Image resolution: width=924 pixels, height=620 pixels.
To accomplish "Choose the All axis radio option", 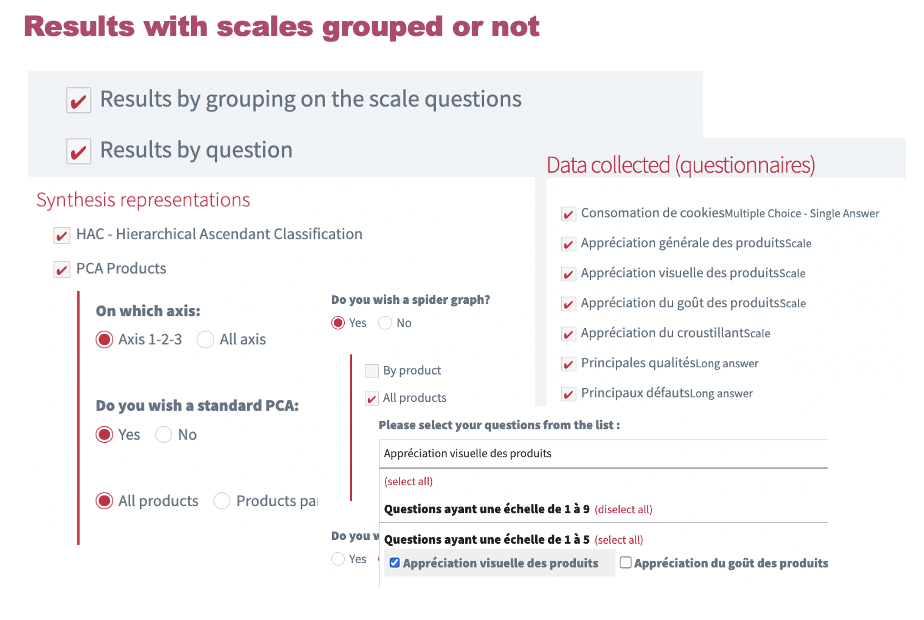I will point(205,340).
